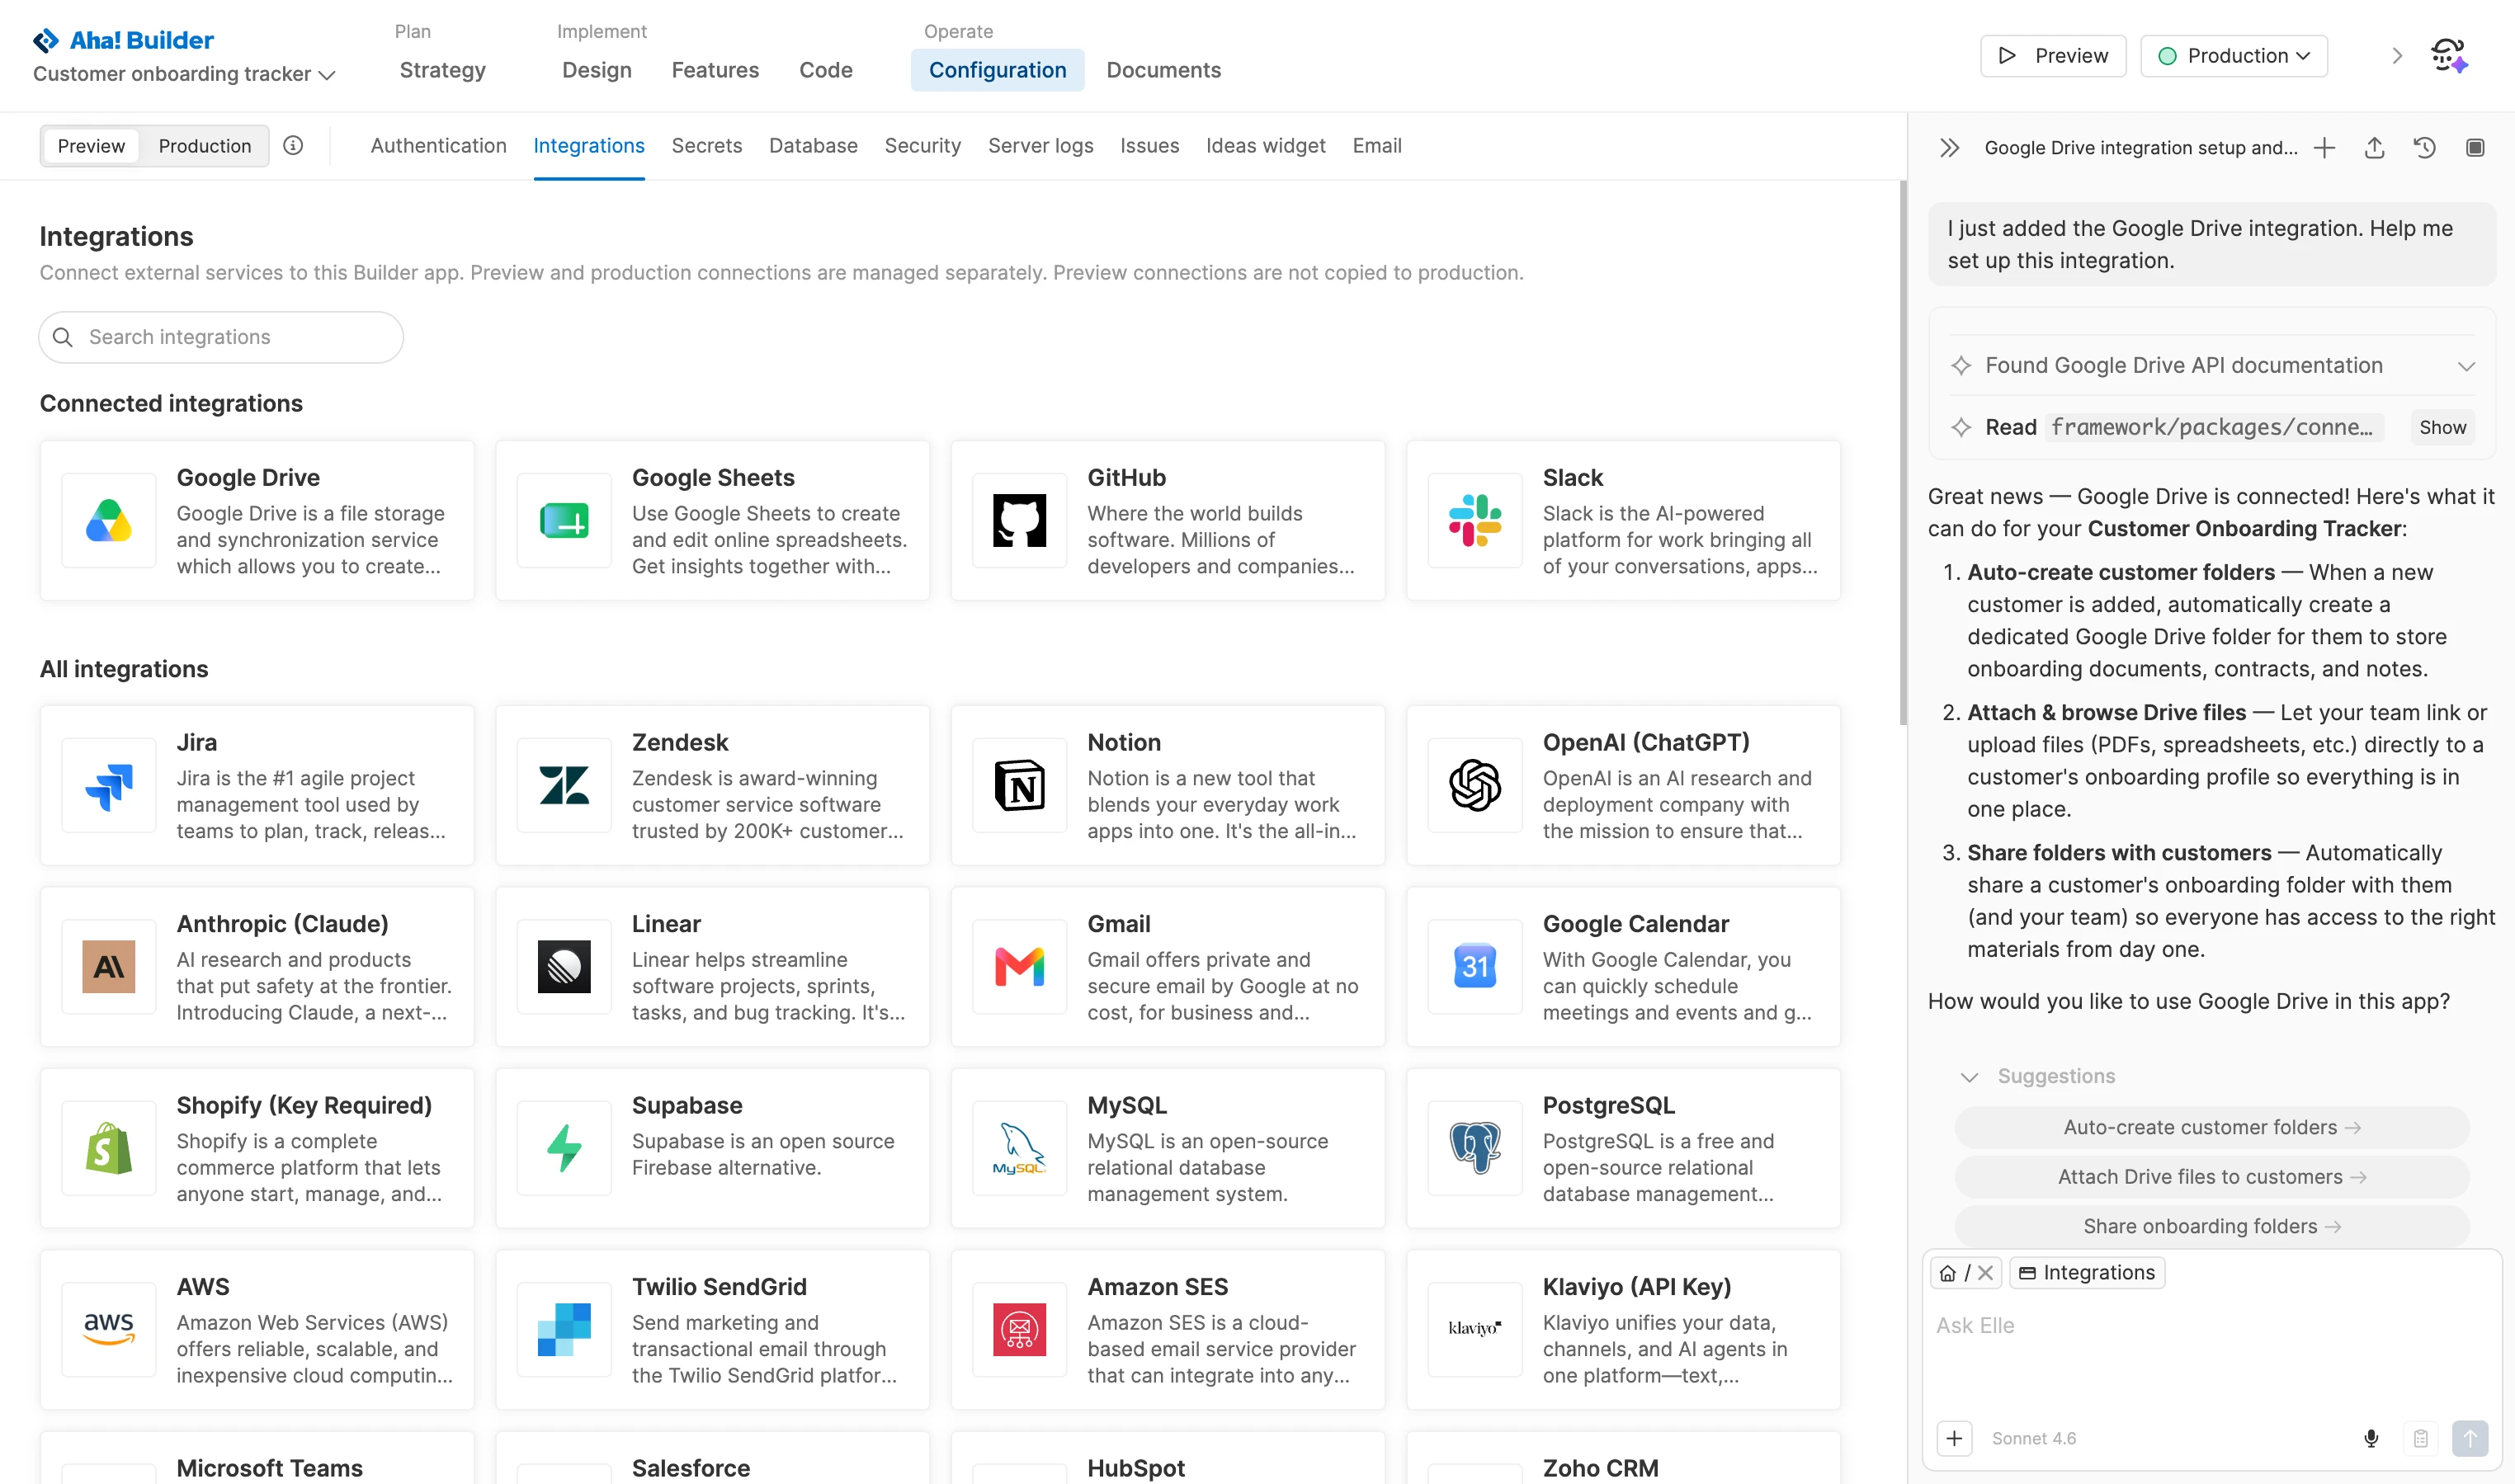Go to the Documents menu

click(1163, 70)
